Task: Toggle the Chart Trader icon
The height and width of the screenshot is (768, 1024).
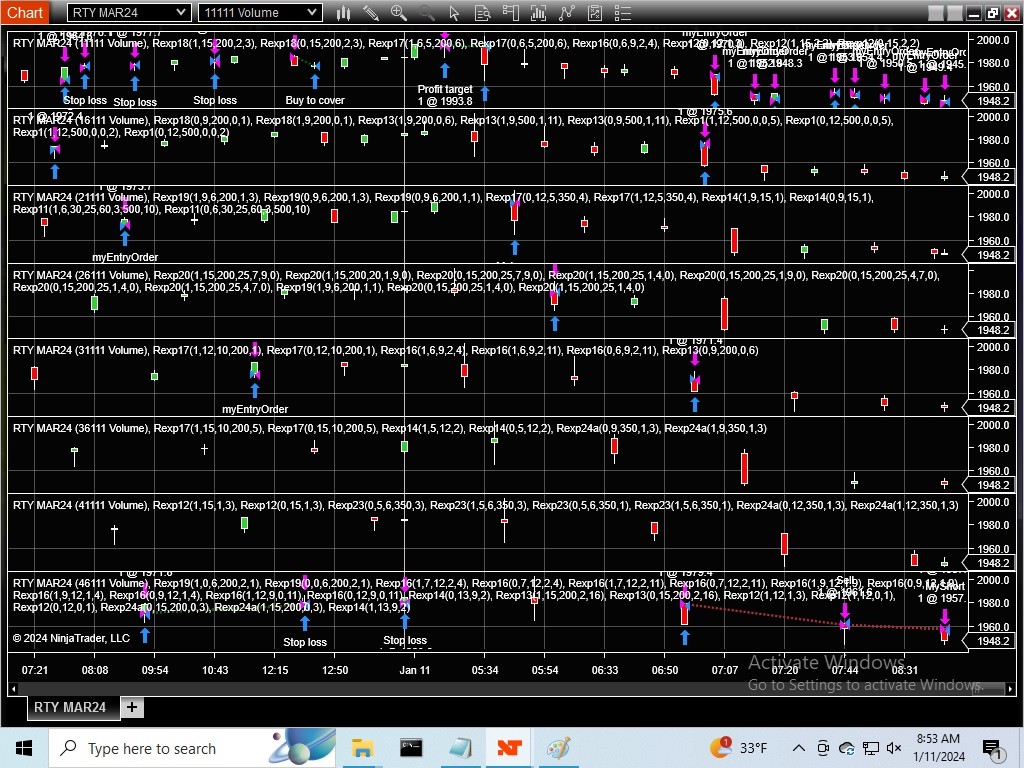Action: point(511,12)
